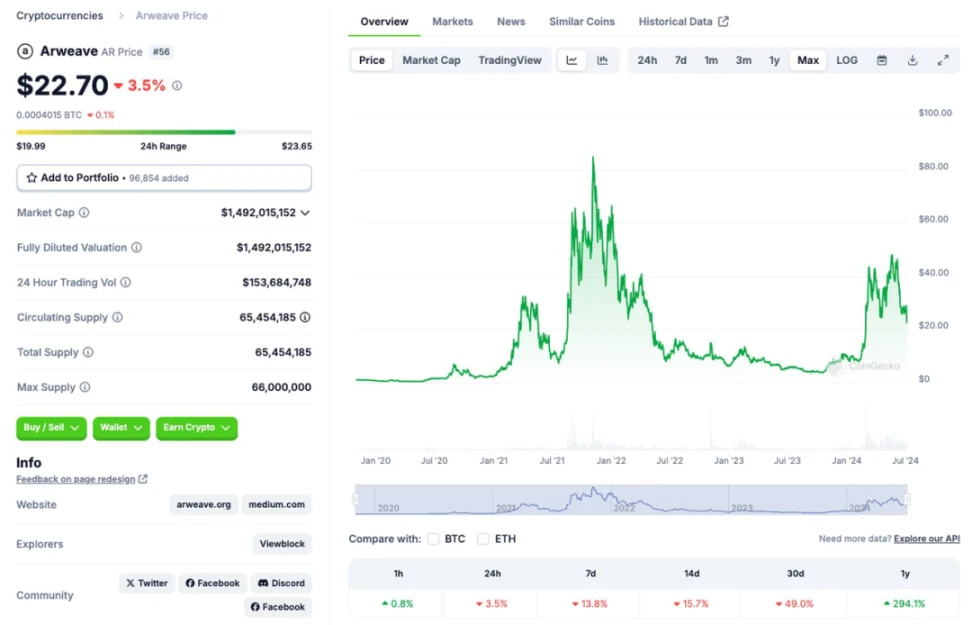The width and height of the screenshot is (972, 625).
Task: Switch to the Markets tab
Action: click(x=452, y=21)
